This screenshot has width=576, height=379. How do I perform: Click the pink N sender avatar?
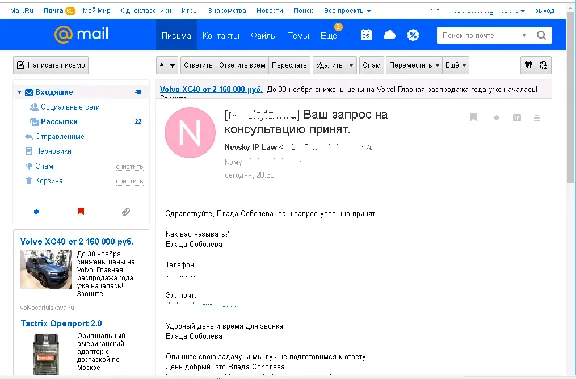(x=190, y=133)
